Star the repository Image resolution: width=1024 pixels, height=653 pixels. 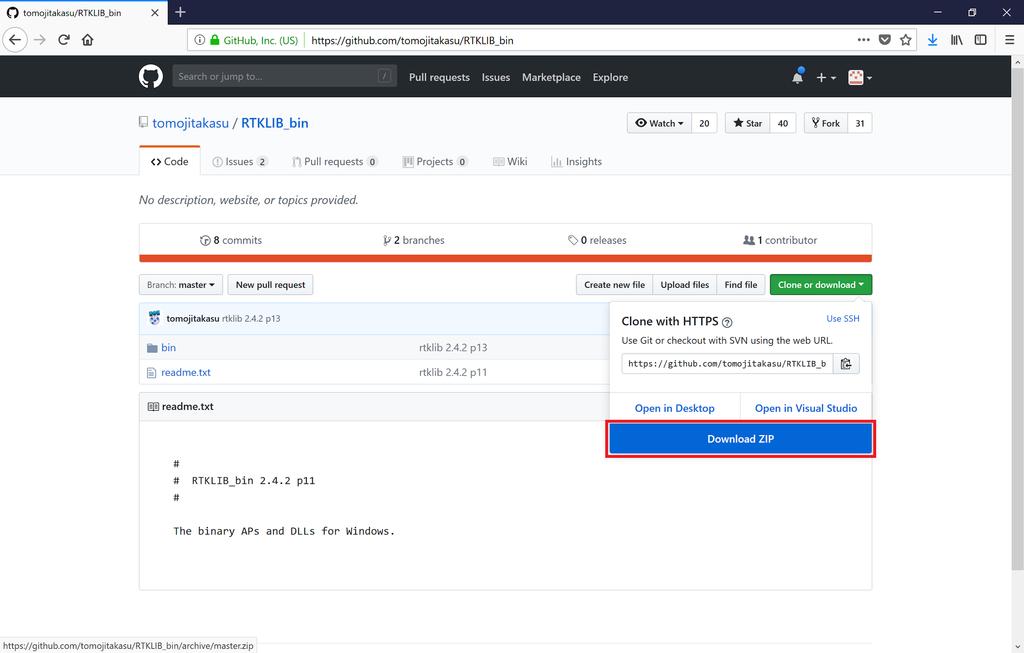click(748, 123)
